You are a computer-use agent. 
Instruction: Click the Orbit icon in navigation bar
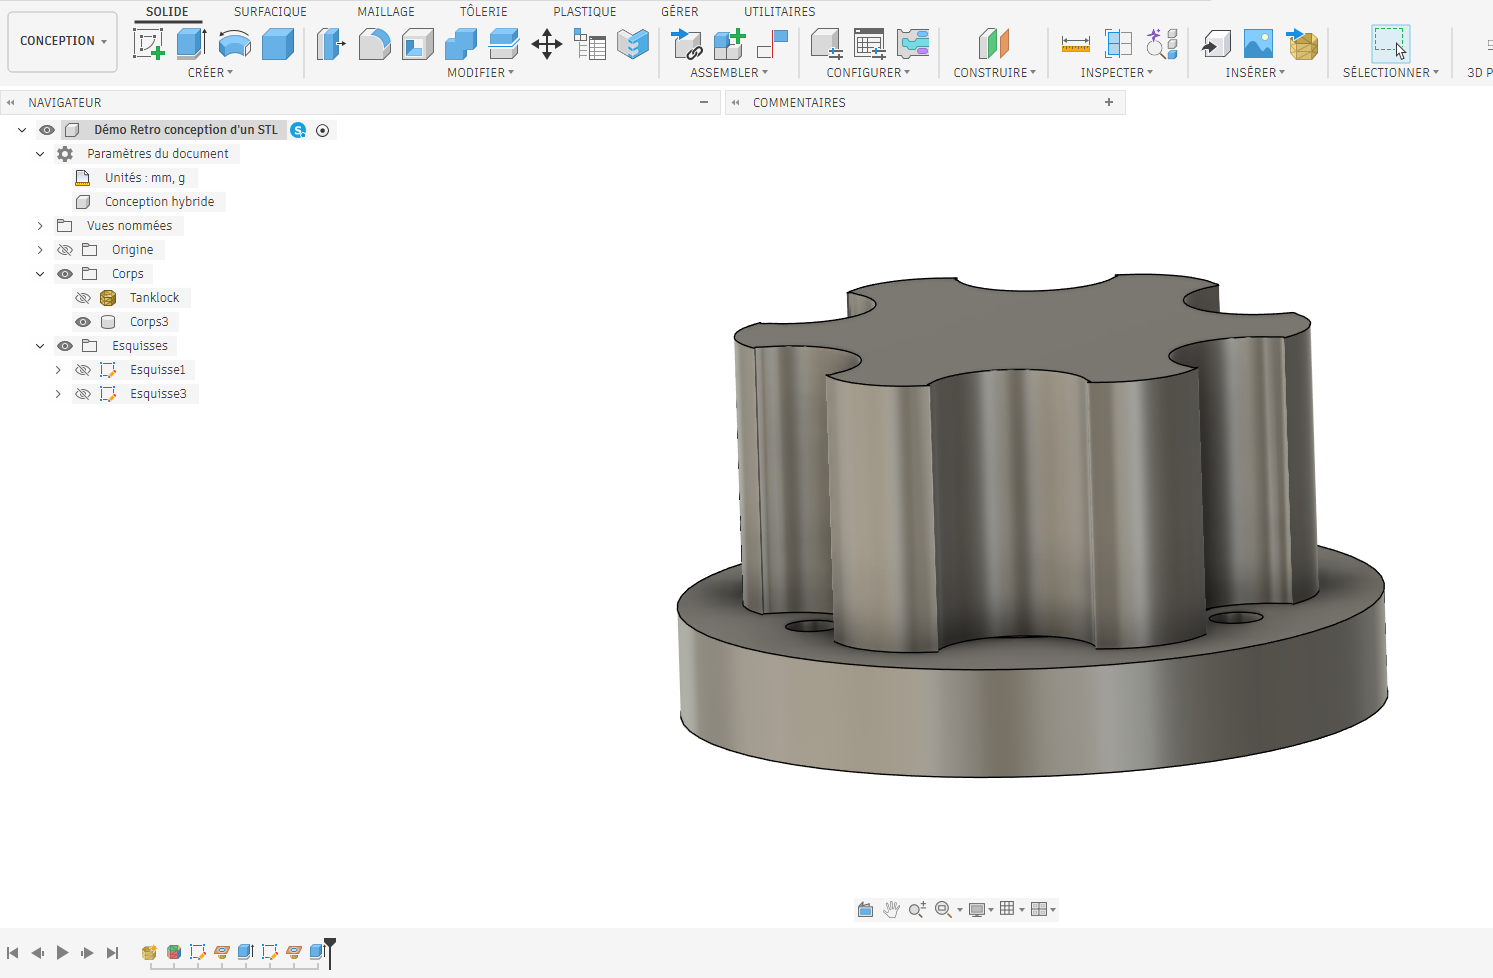pyautogui.click(x=865, y=909)
